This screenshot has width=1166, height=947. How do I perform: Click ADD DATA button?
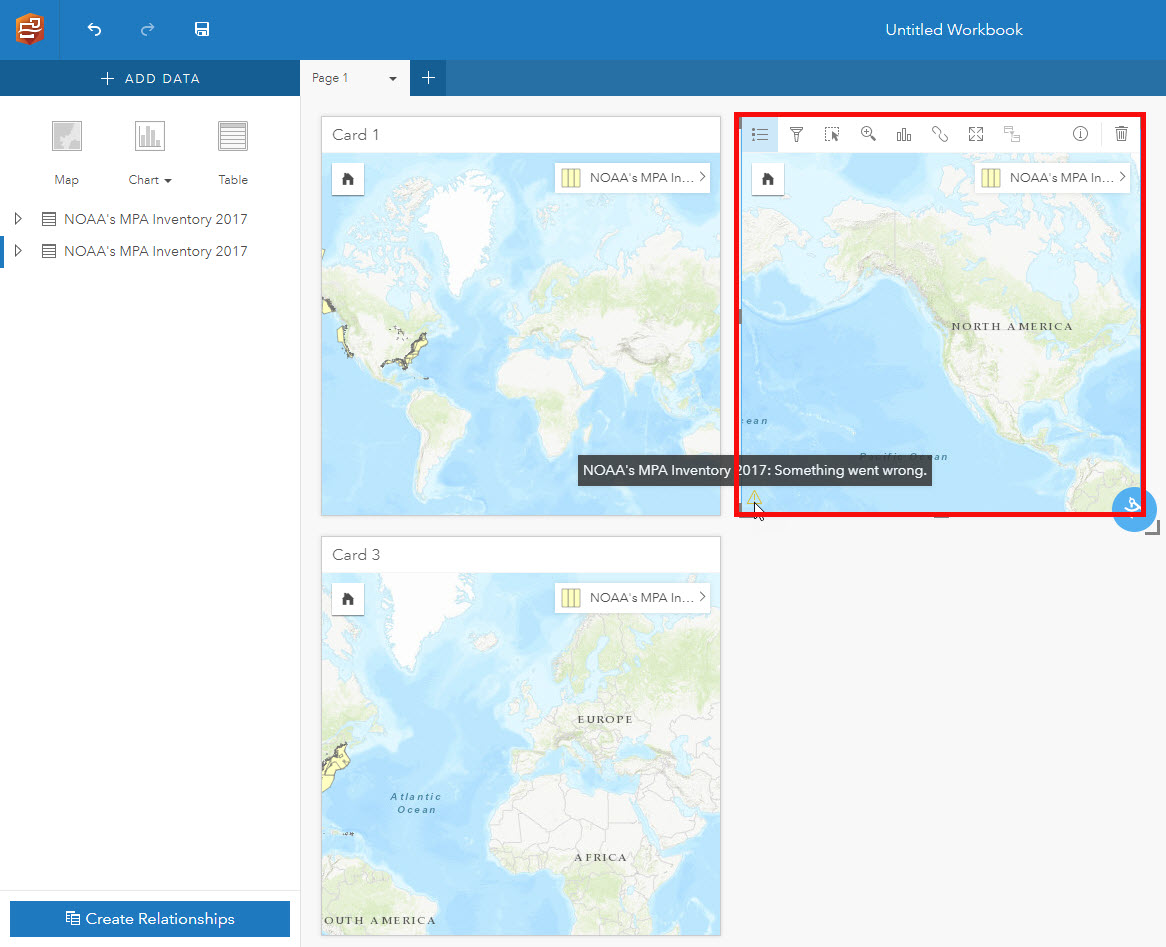149,78
